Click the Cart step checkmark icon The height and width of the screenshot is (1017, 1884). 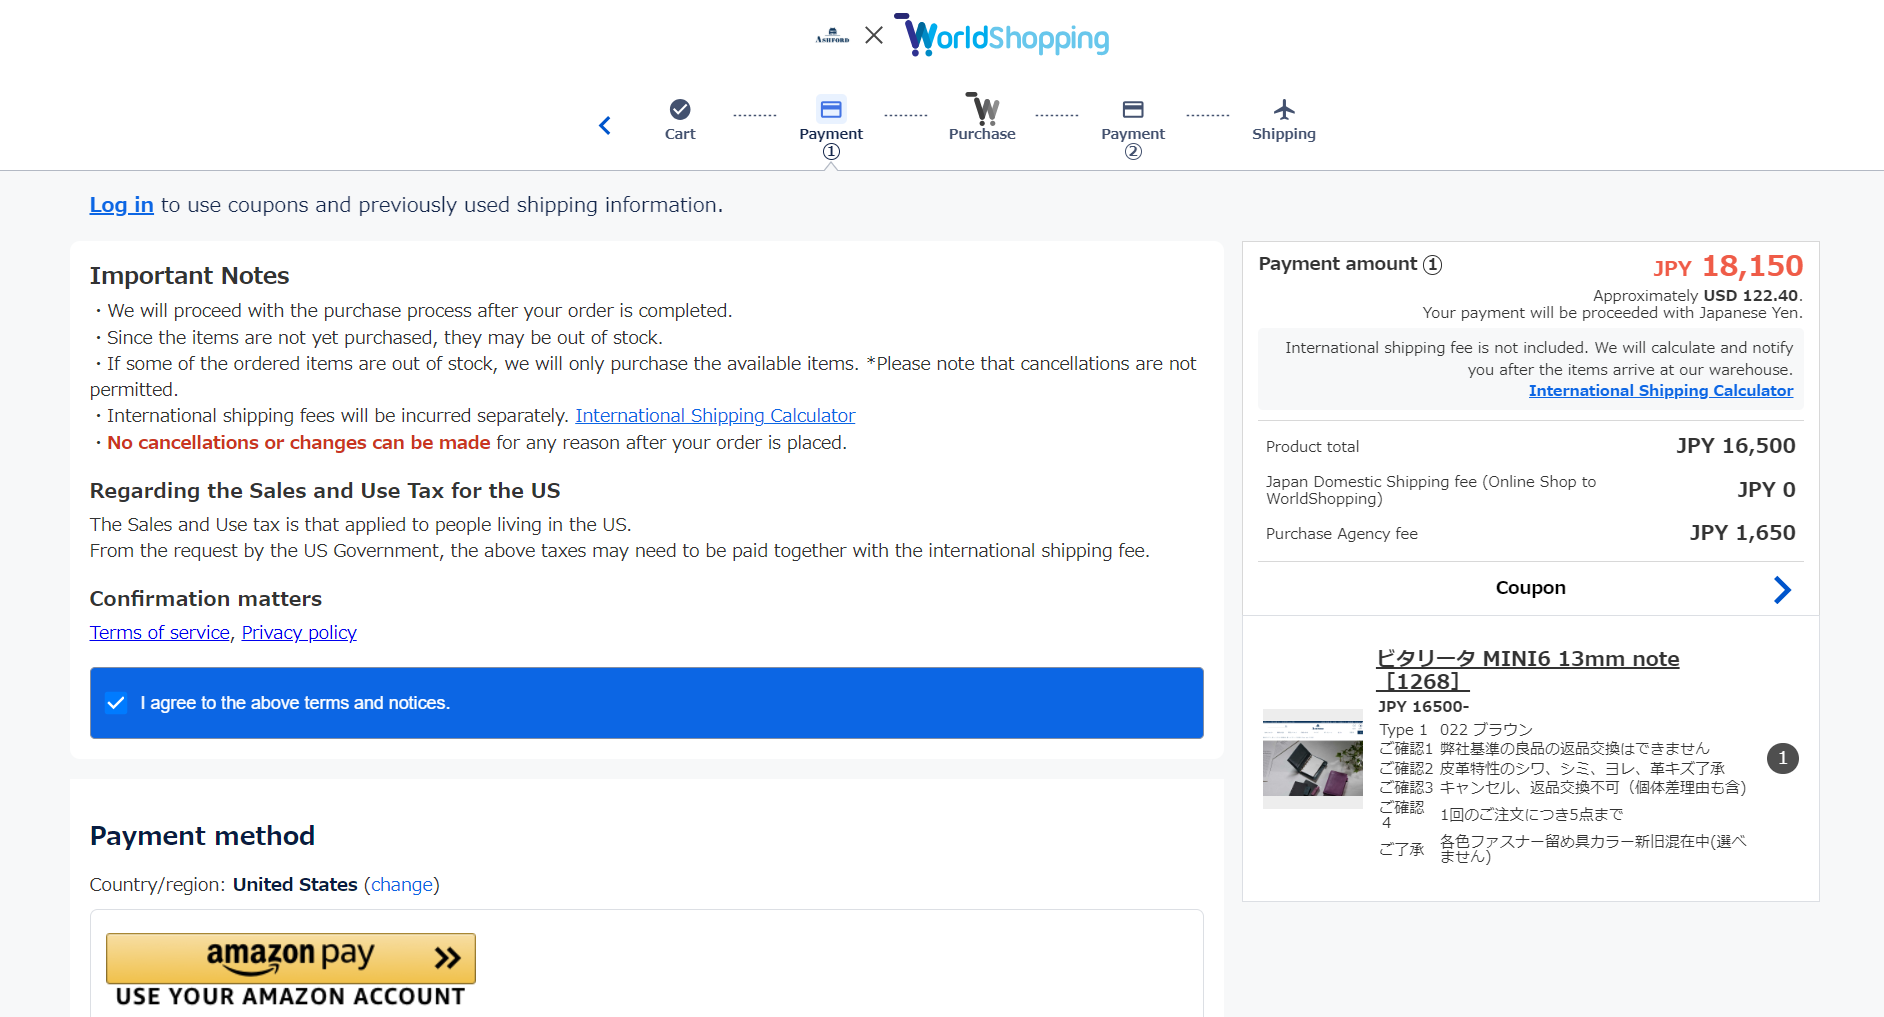click(x=680, y=109)
